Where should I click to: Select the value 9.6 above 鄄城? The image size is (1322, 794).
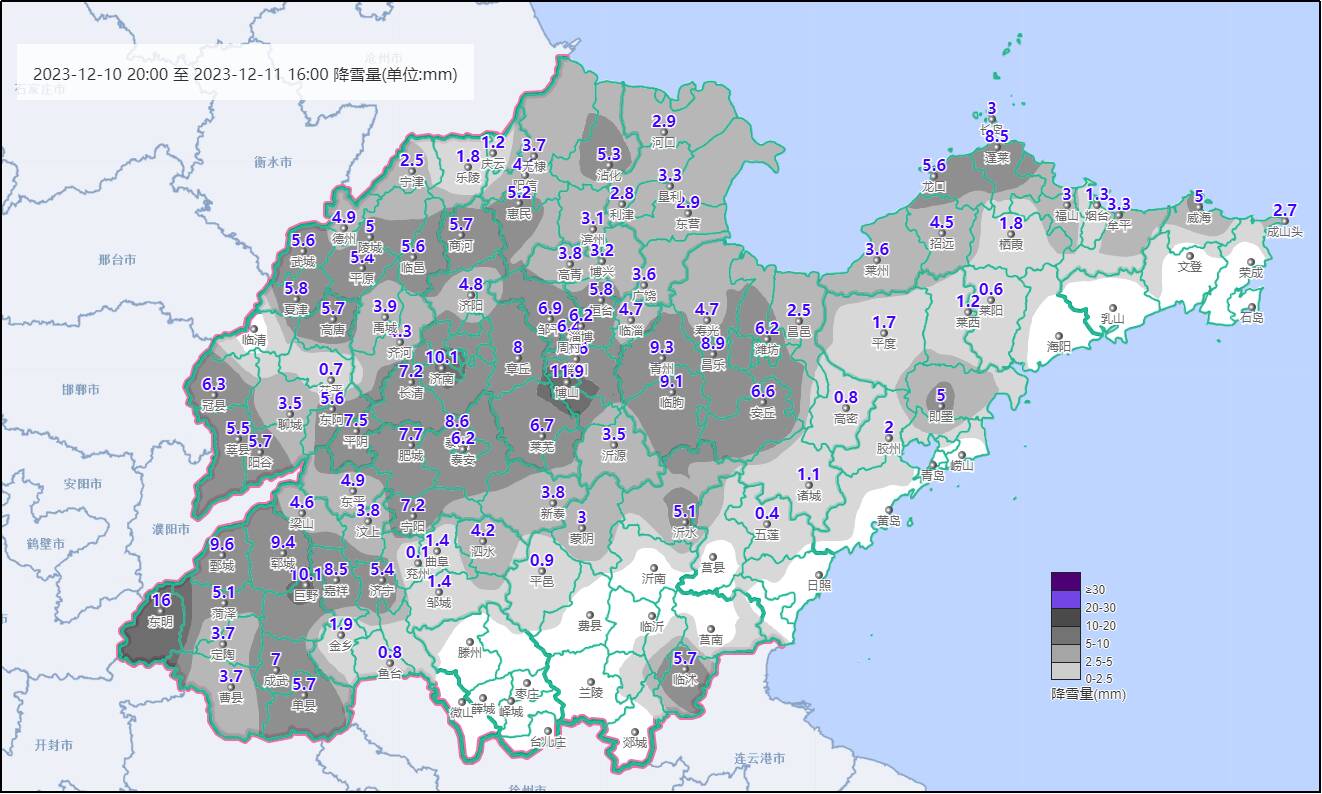click(x=222, y=544)
